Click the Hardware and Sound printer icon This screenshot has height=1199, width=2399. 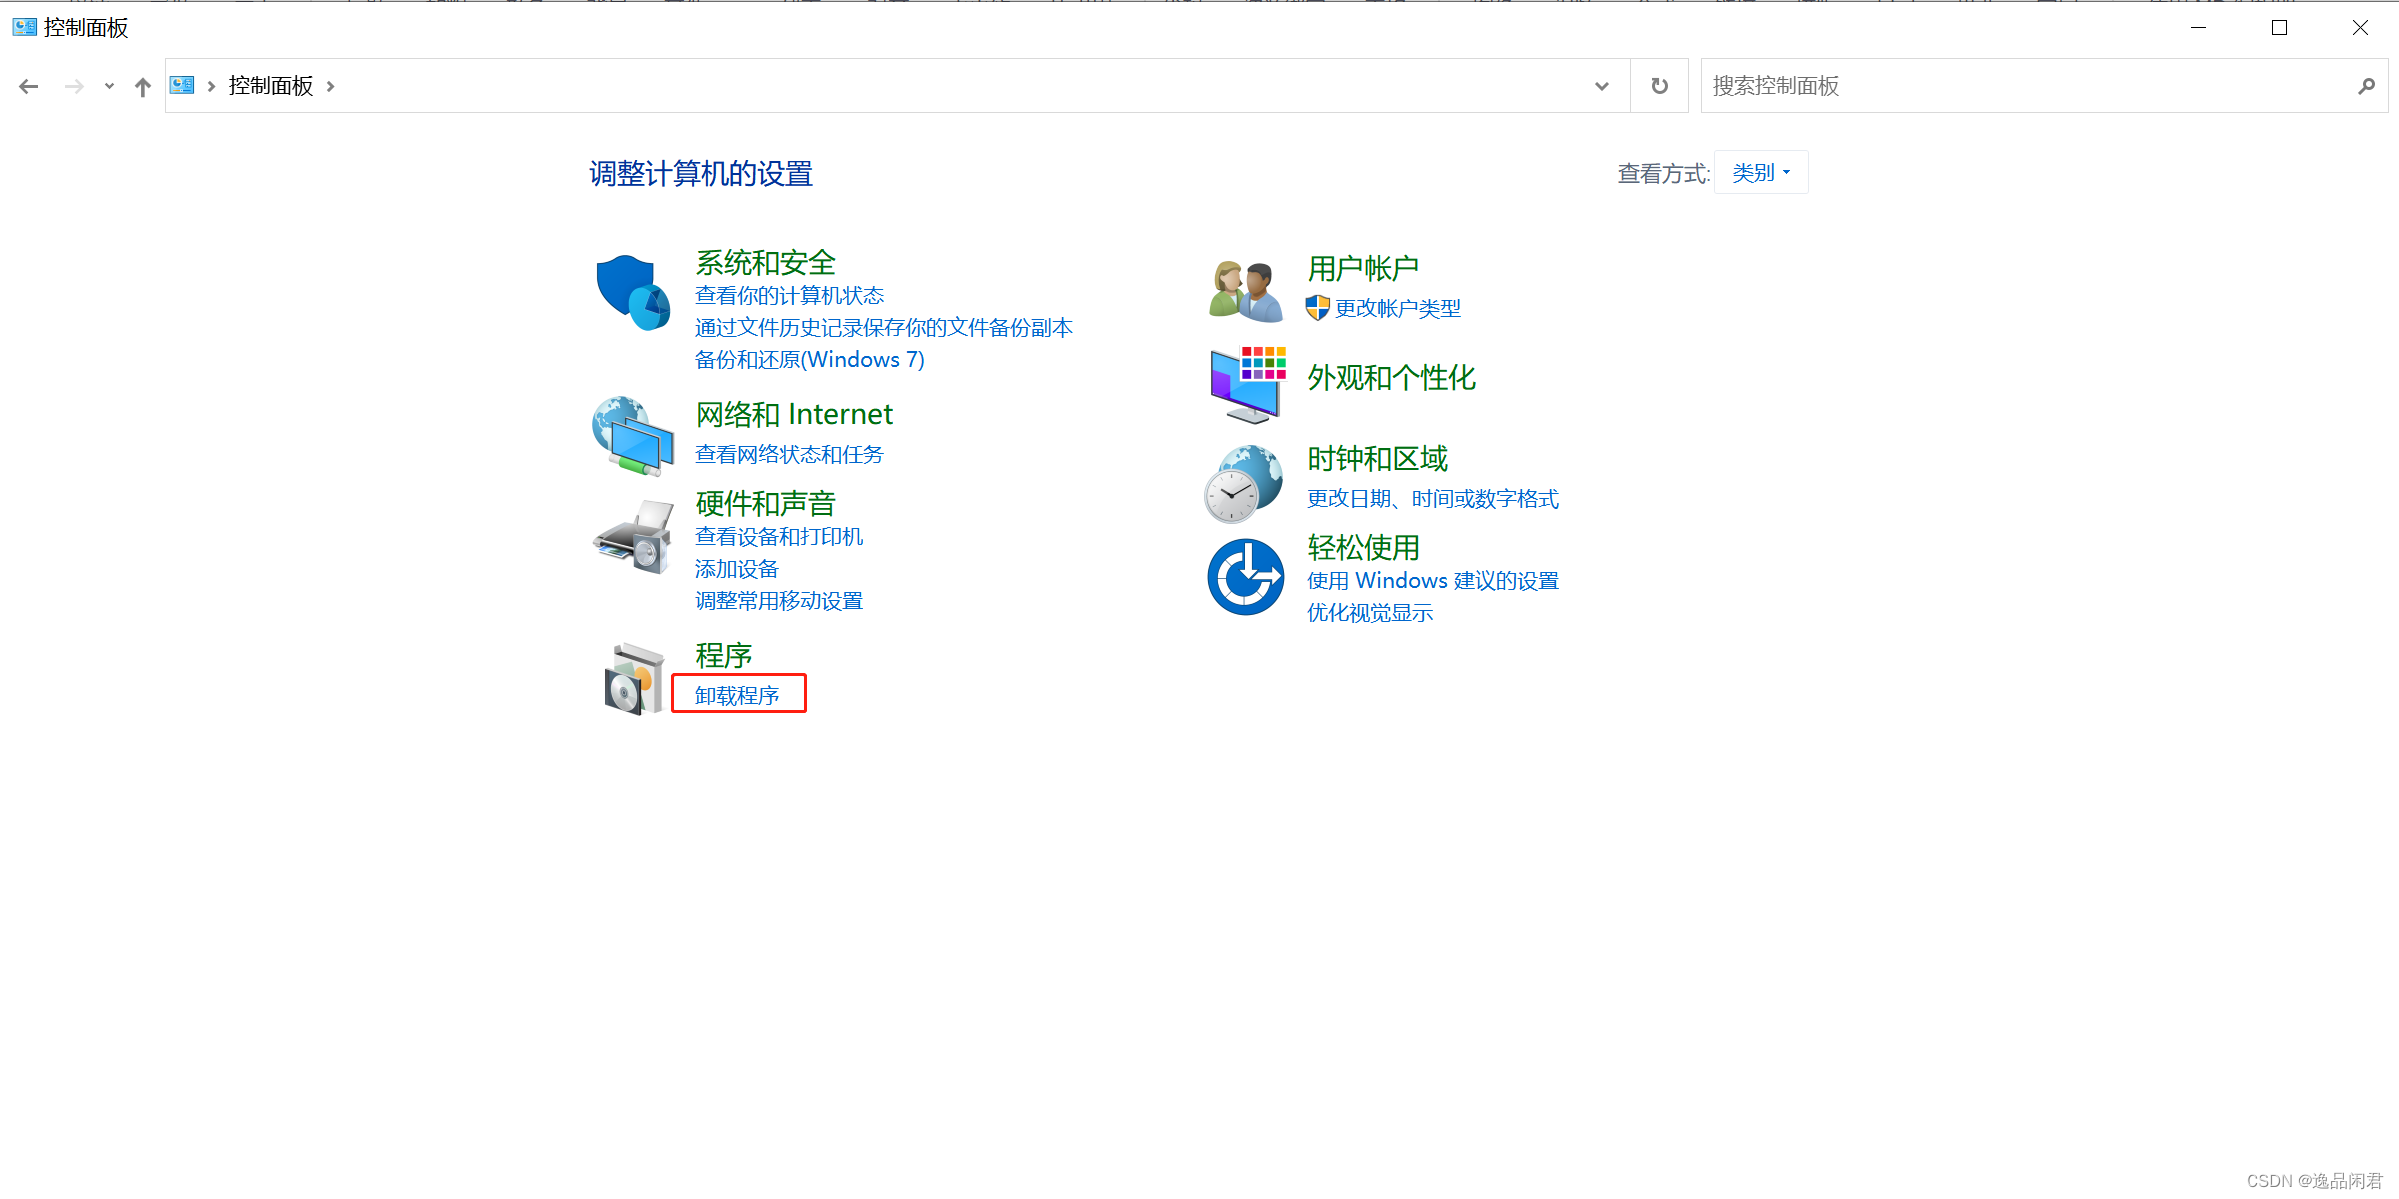[x=632, y=537]
